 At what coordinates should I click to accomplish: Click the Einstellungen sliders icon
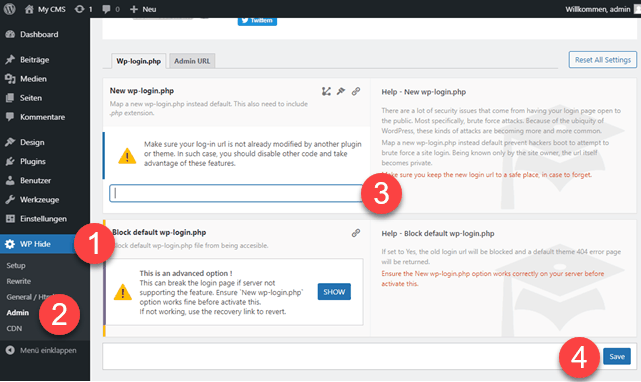[10, 219]
